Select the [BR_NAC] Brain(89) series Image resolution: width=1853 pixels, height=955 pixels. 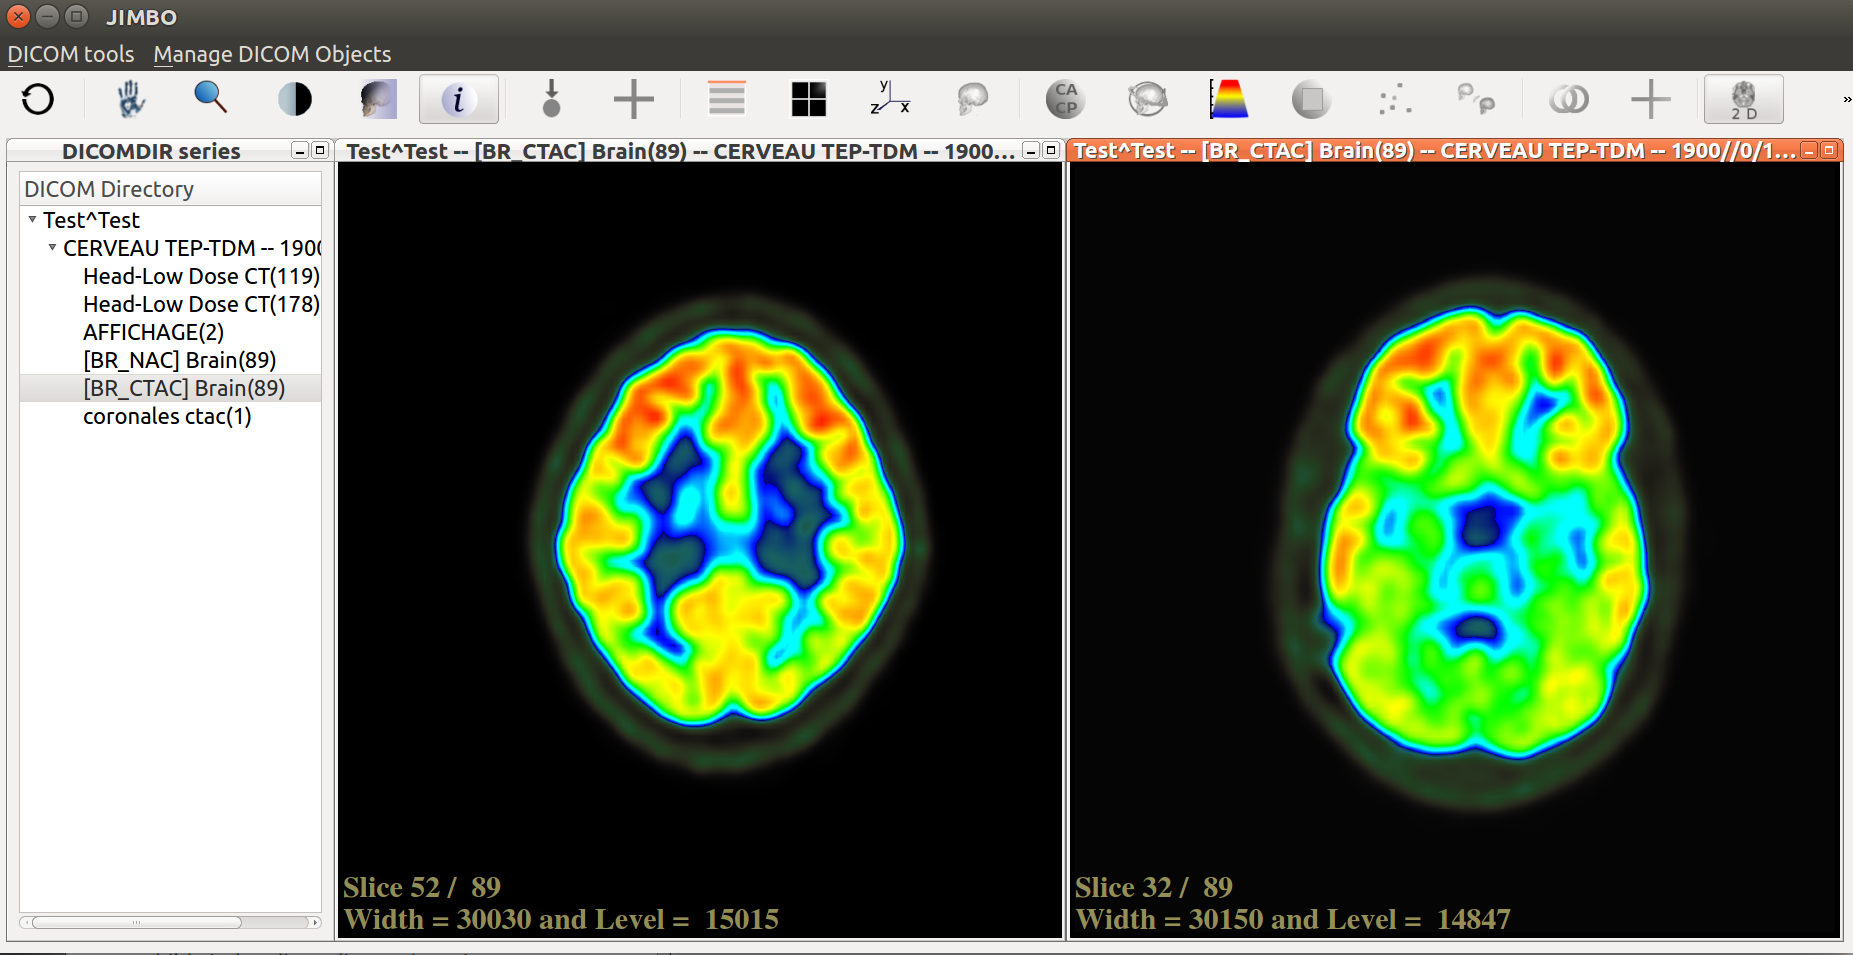click(179, 360)
